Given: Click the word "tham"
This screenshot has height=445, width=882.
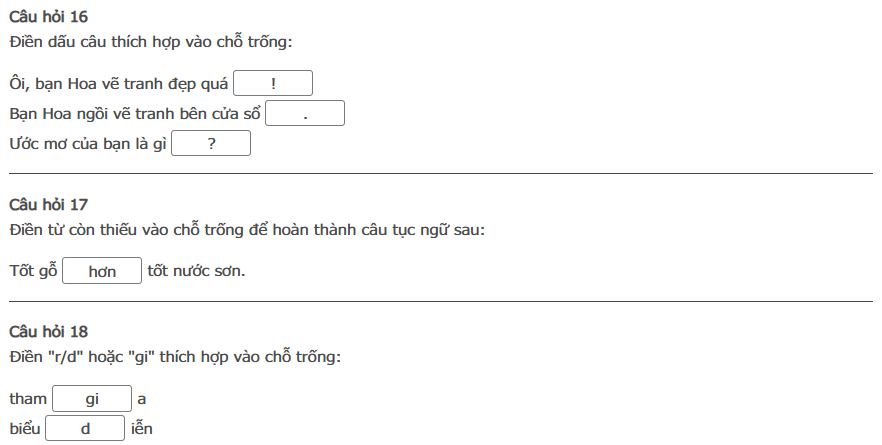Looking at the screenshot, I should (28, 399).
